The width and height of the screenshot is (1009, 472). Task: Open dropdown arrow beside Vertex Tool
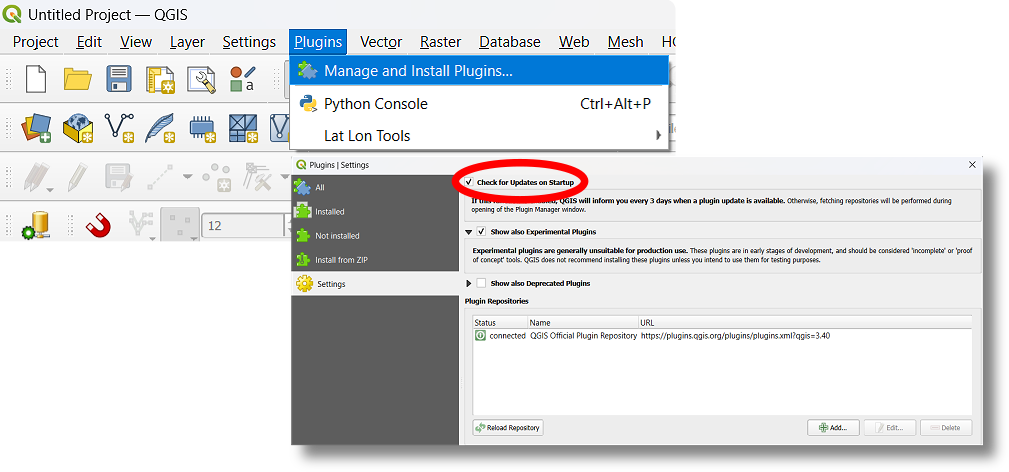click(284, 176)
